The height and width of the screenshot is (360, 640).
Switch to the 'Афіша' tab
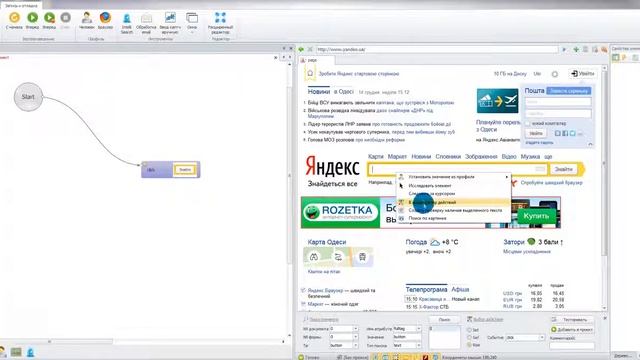point(460,289)
